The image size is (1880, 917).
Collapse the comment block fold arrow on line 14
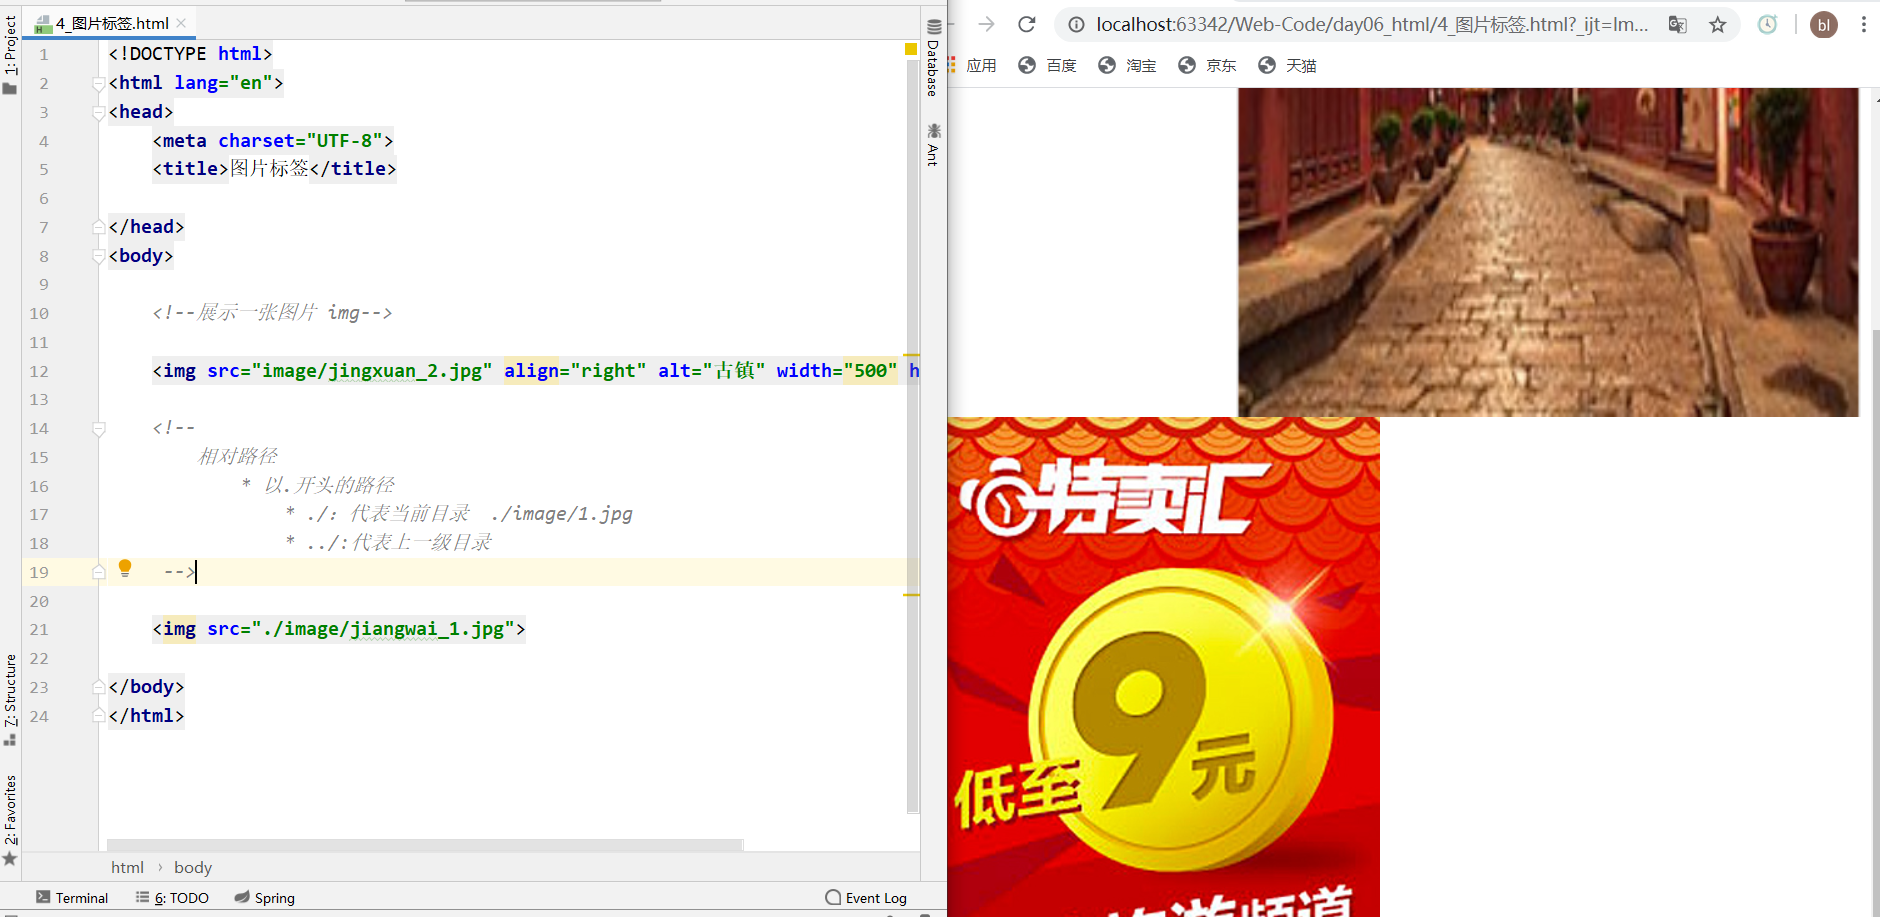click(x=98, y=428)
